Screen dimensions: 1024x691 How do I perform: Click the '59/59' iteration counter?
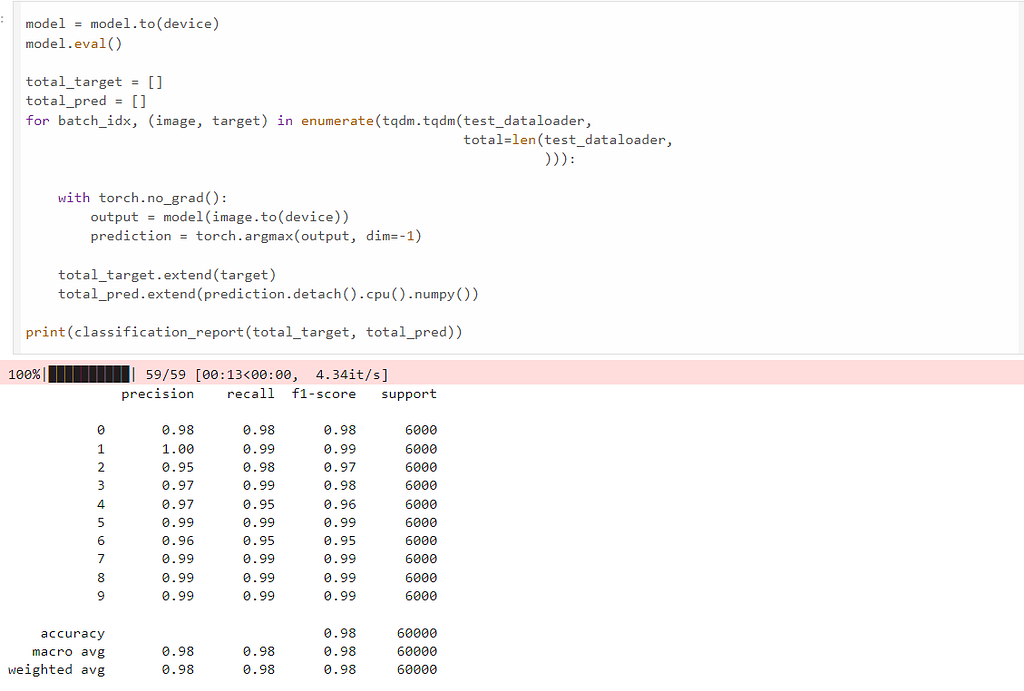coord(165,374)
